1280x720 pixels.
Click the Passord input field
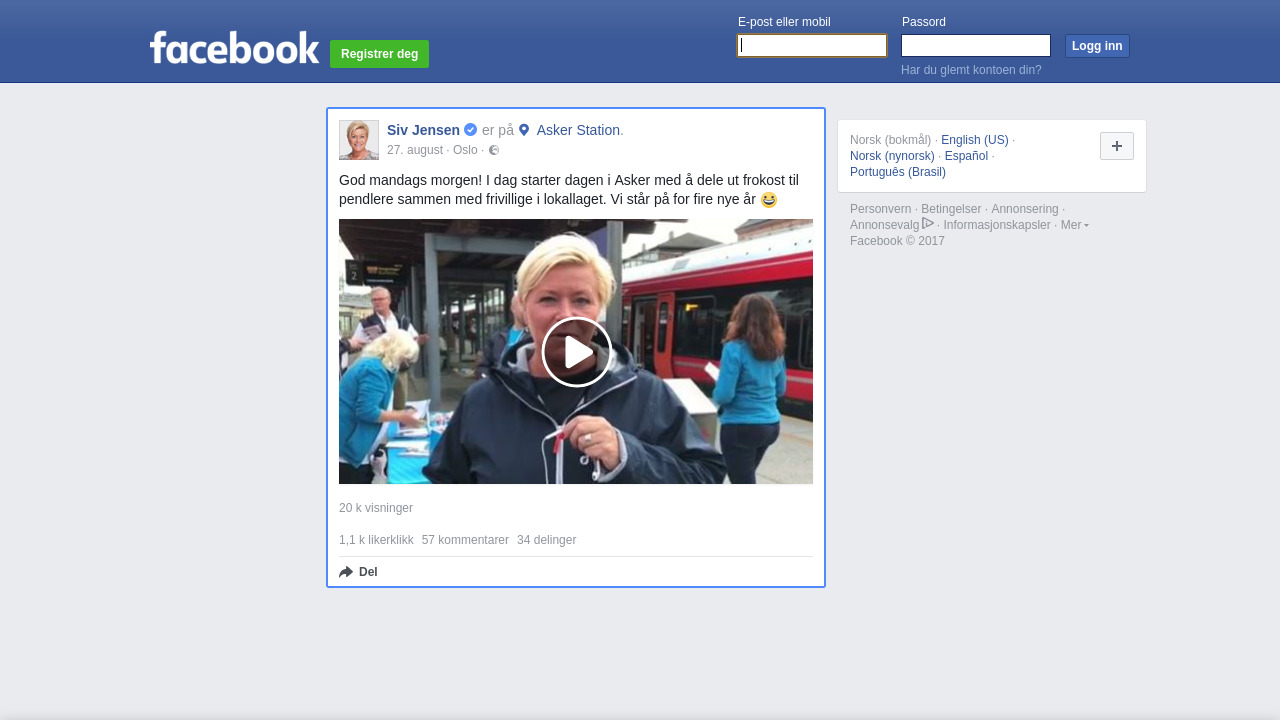pyautogui.click(x=975, y=46)
